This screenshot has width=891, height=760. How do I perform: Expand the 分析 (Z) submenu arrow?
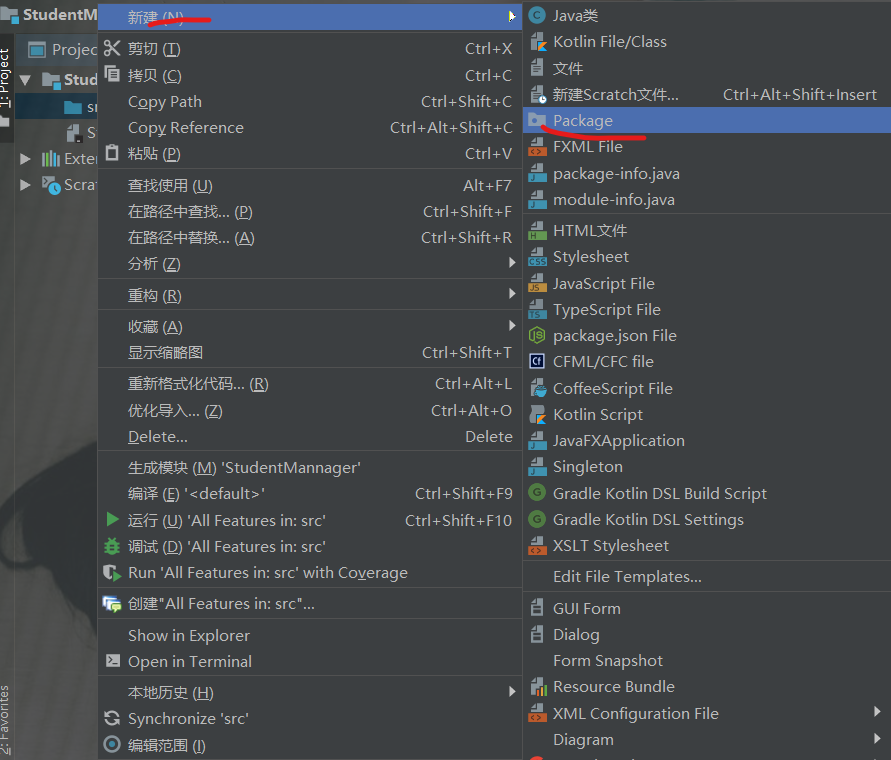click(512, 263)
